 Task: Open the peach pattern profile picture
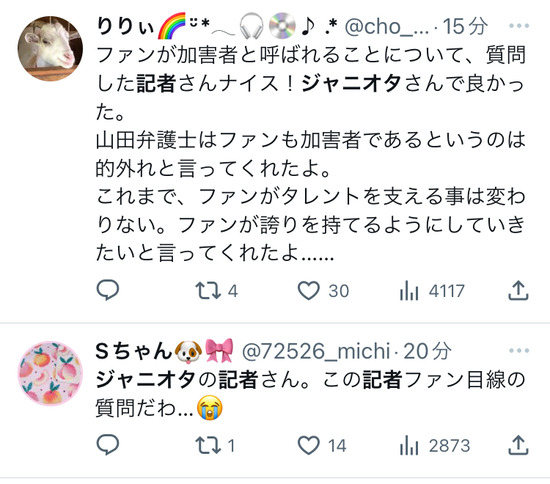coord(50,373)
